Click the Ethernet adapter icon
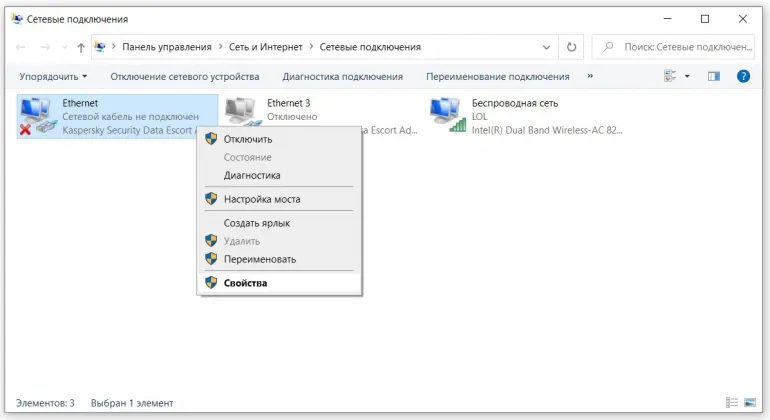 [38, 116]
